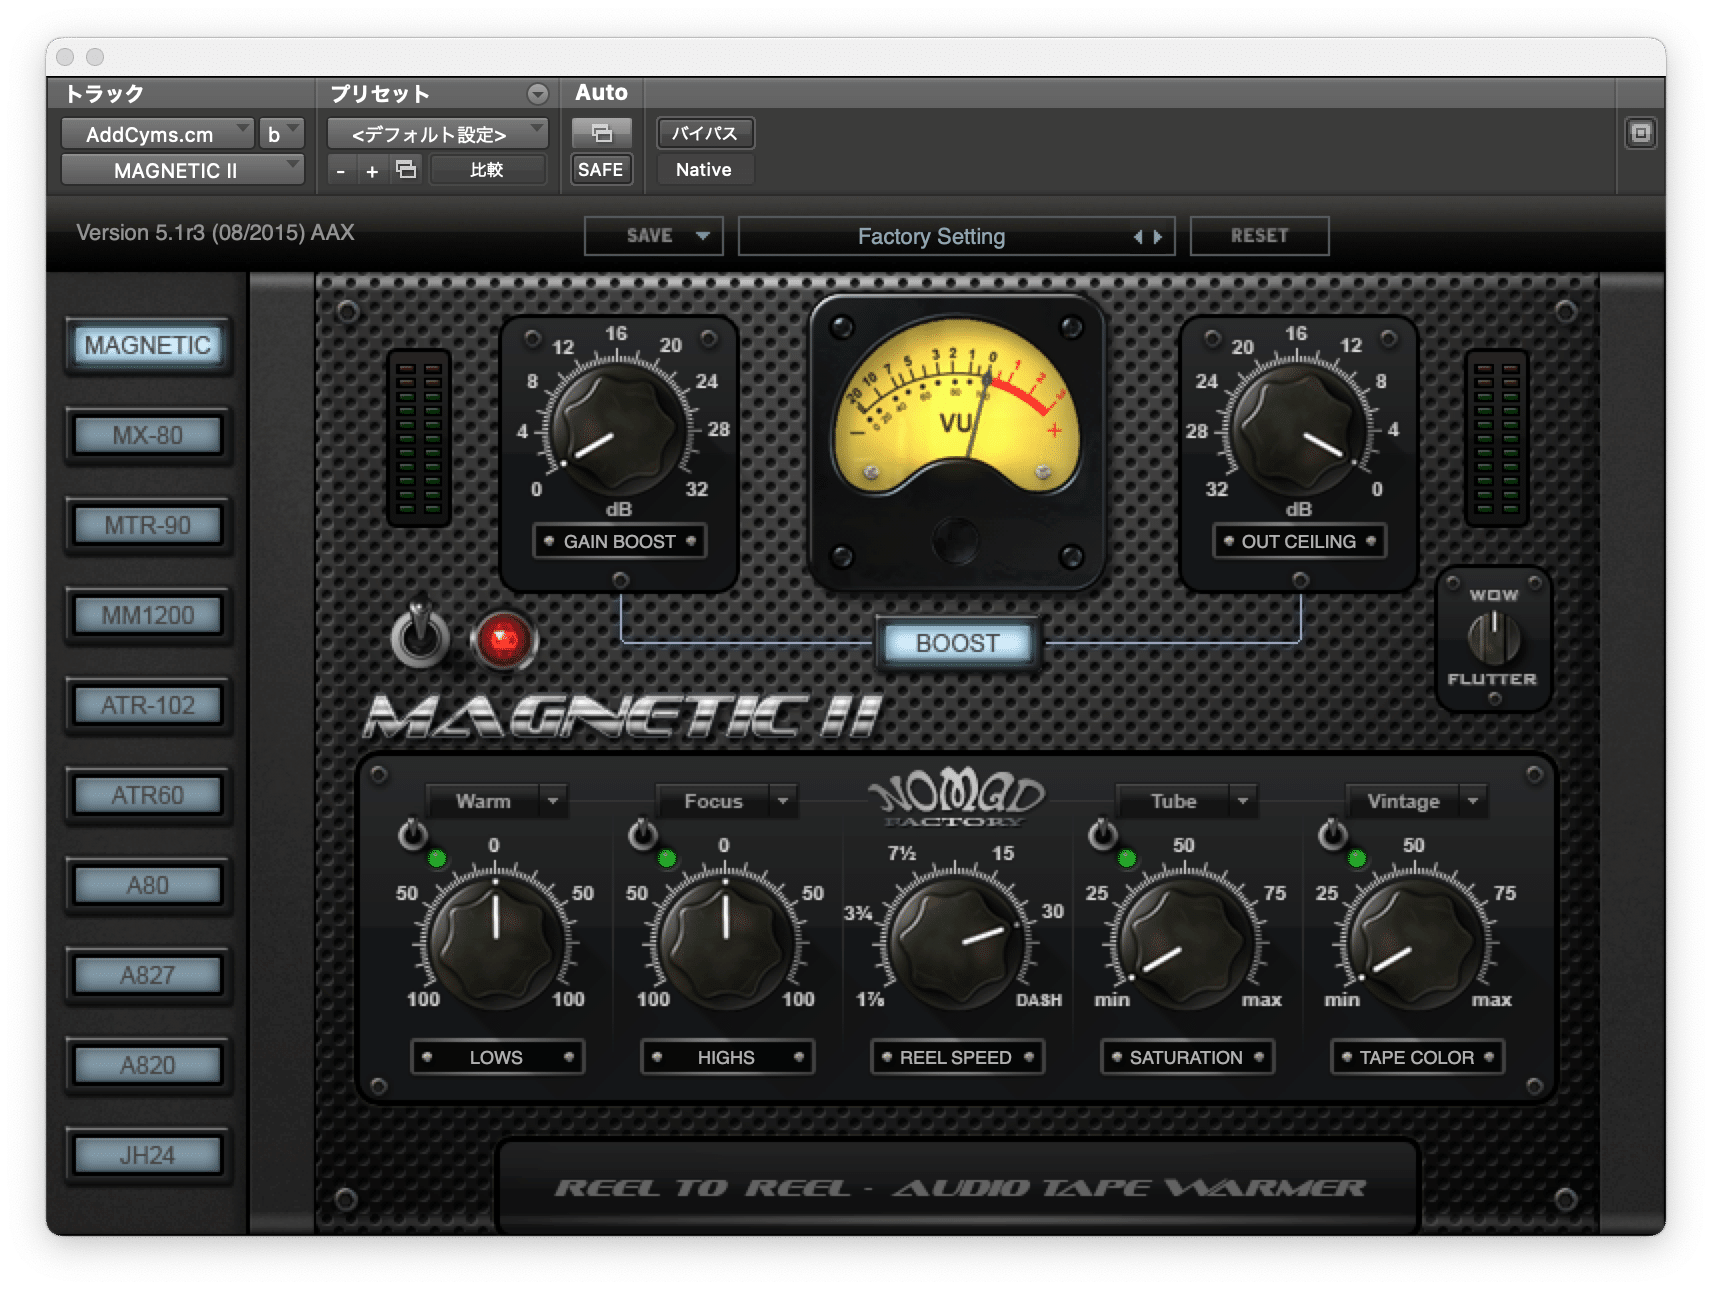Select the MM1200 tape model
The image size is (1712, 1290).
click(148, 615)
